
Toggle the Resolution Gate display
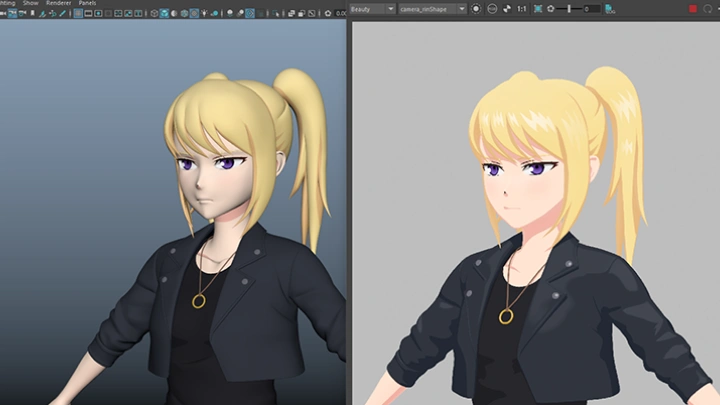click(x=98, y=13)
